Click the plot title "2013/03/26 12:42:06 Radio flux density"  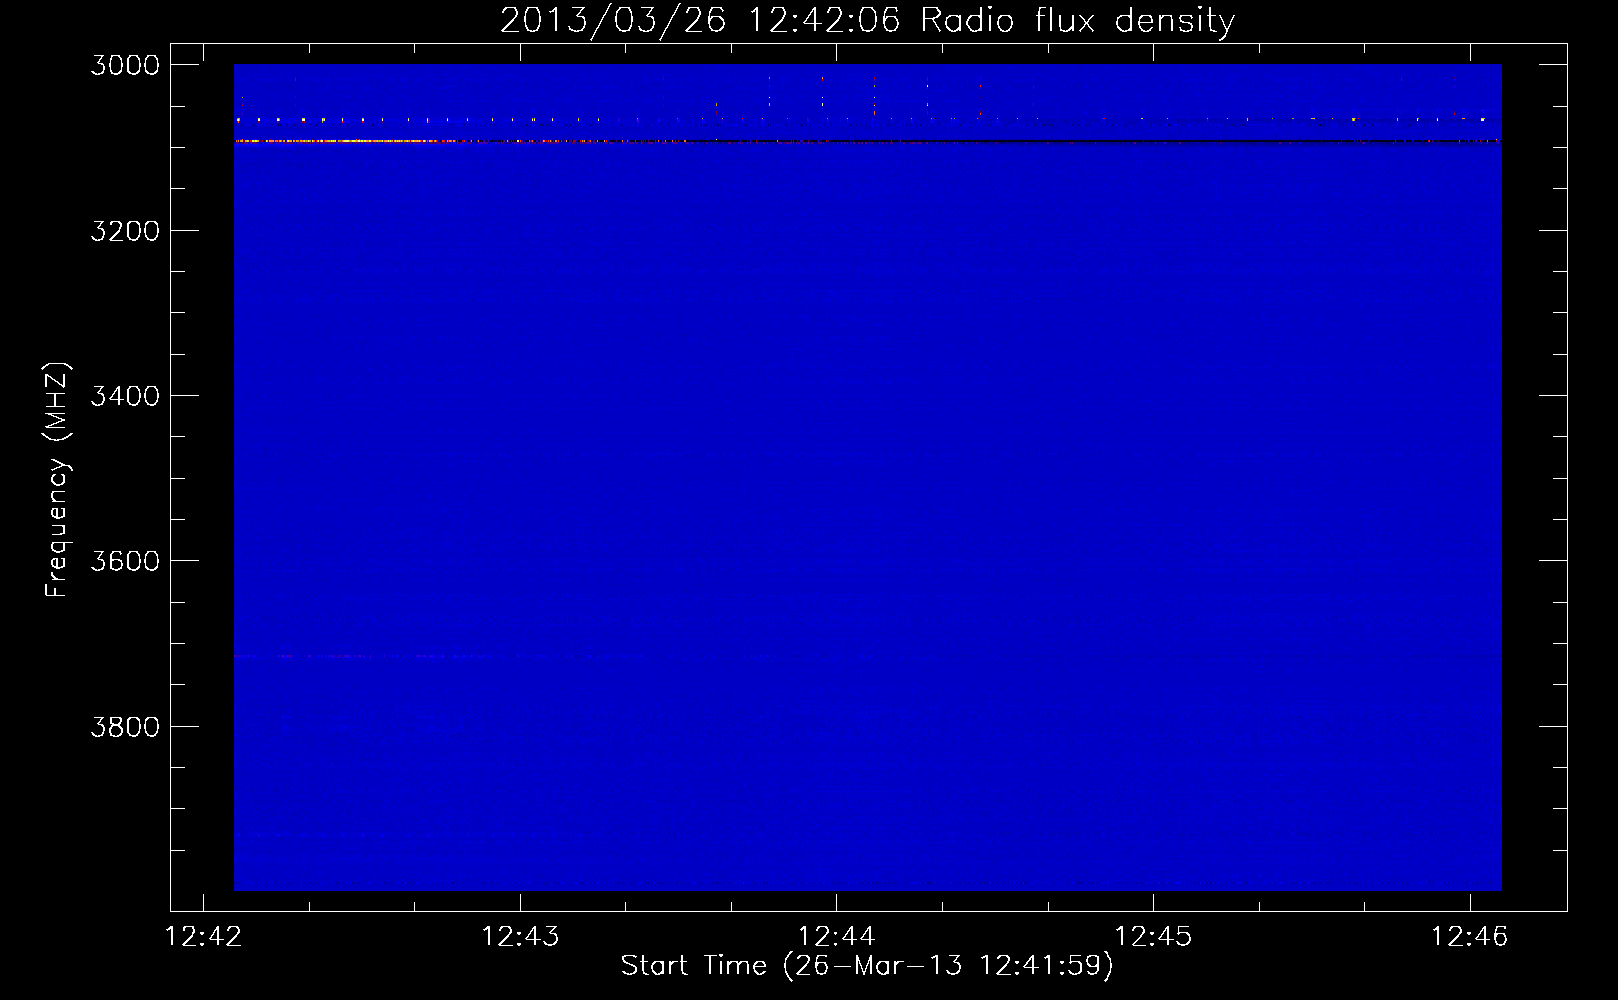(867, 21)
